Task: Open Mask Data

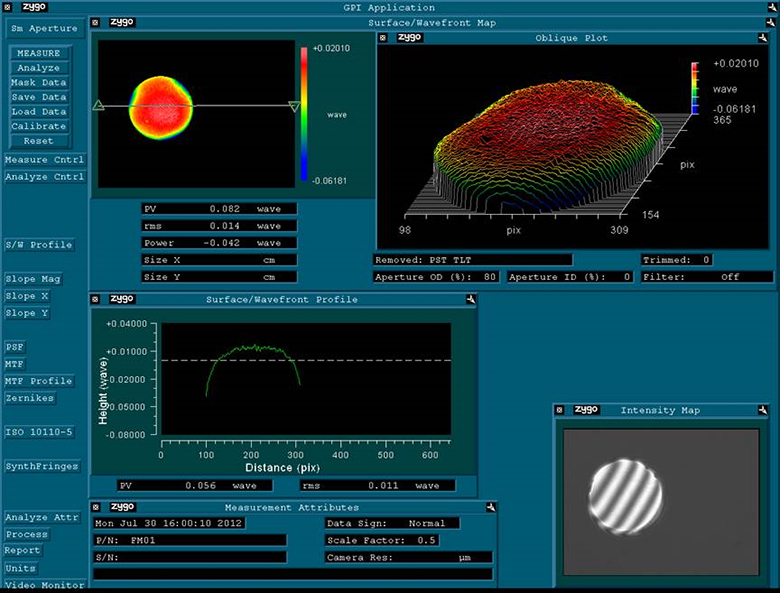Action: click(x=39, y=83)
